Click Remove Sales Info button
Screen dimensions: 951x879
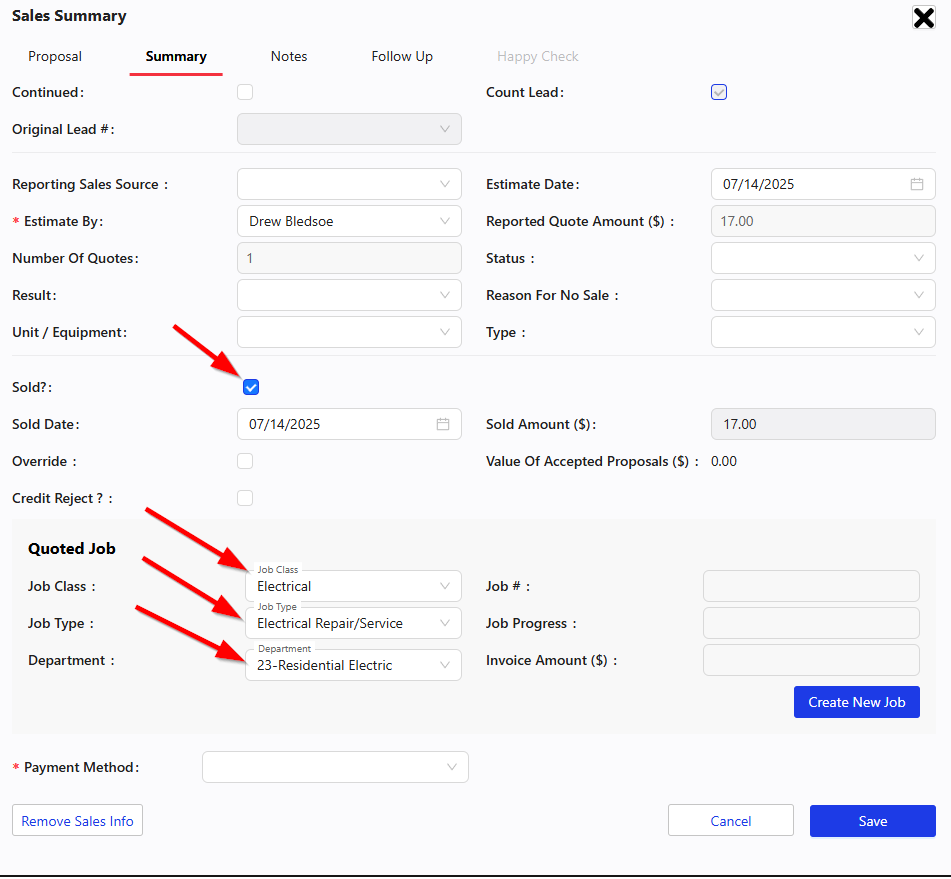pos(77,821)
